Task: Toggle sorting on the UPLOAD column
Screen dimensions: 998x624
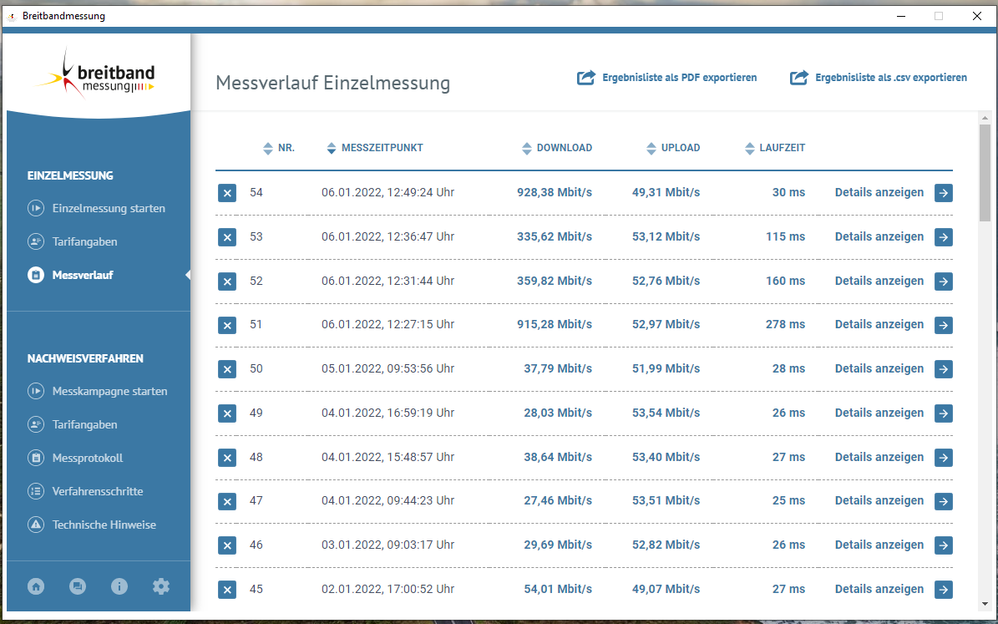Action: coord(650,147)
